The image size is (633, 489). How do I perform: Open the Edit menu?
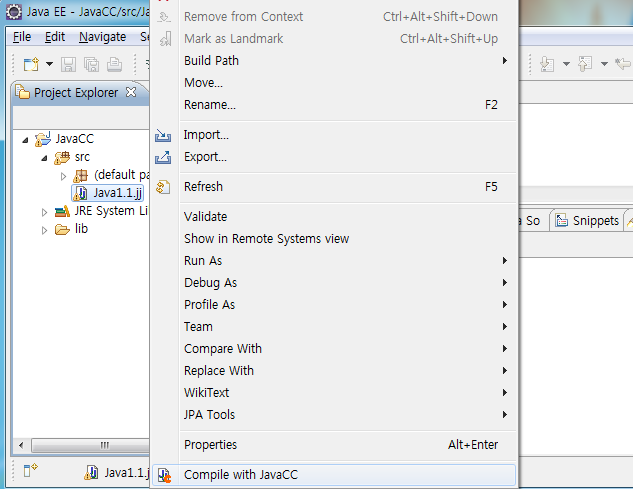(x=54, y=37)
